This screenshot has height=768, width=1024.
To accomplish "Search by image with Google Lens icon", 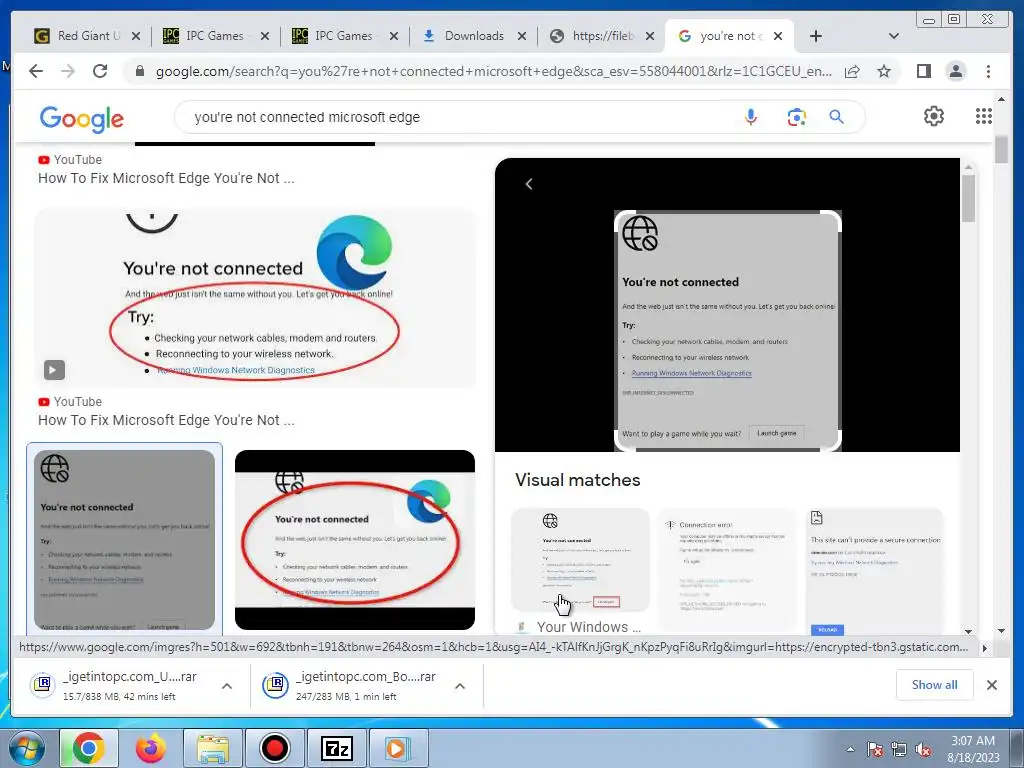I will pos(796,117).
